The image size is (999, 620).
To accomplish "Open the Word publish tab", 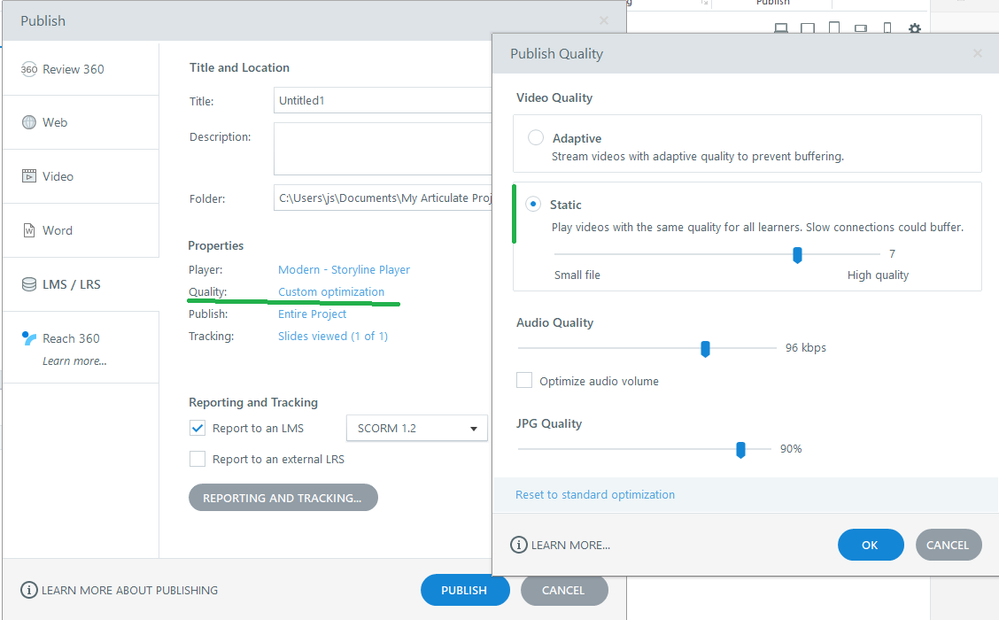I will pos(80,231).
